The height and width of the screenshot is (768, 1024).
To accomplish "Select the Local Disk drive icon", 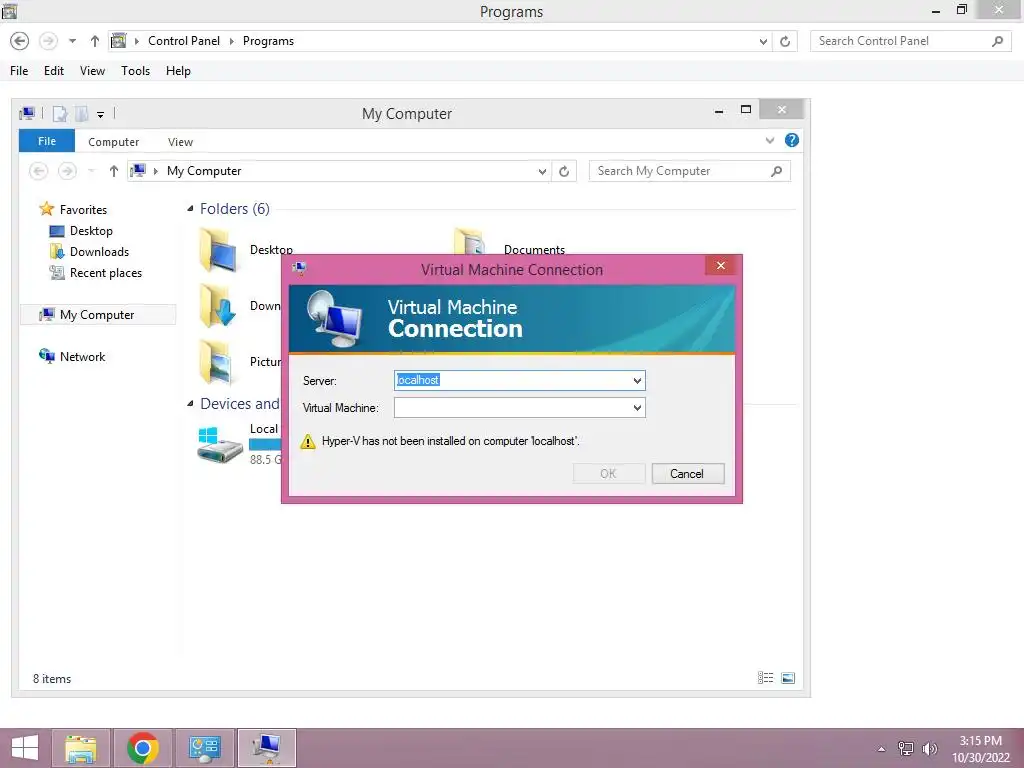I will click(x=220, y=444).
